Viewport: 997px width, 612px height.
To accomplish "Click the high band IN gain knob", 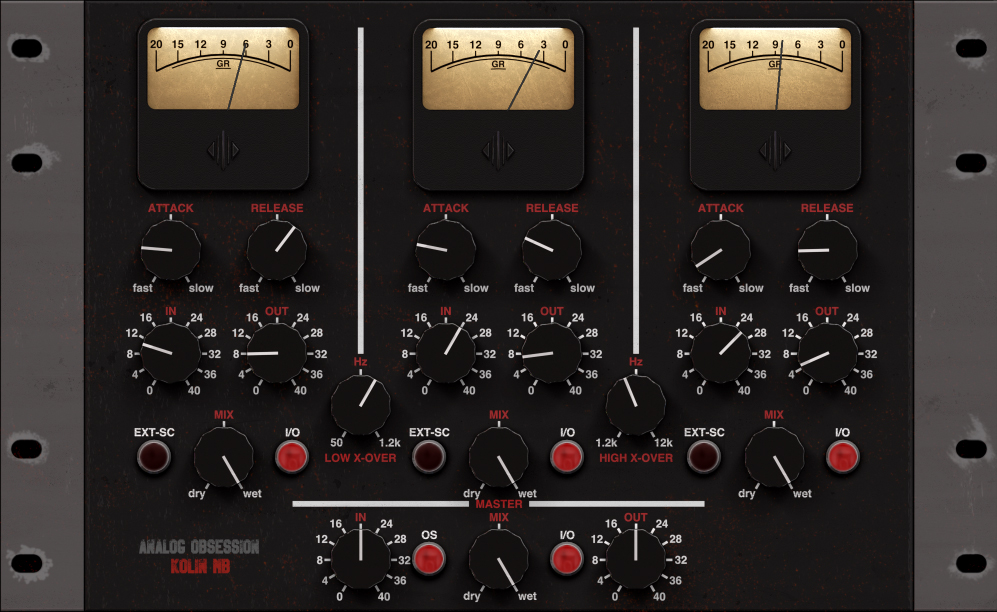I will coord(720,353).
